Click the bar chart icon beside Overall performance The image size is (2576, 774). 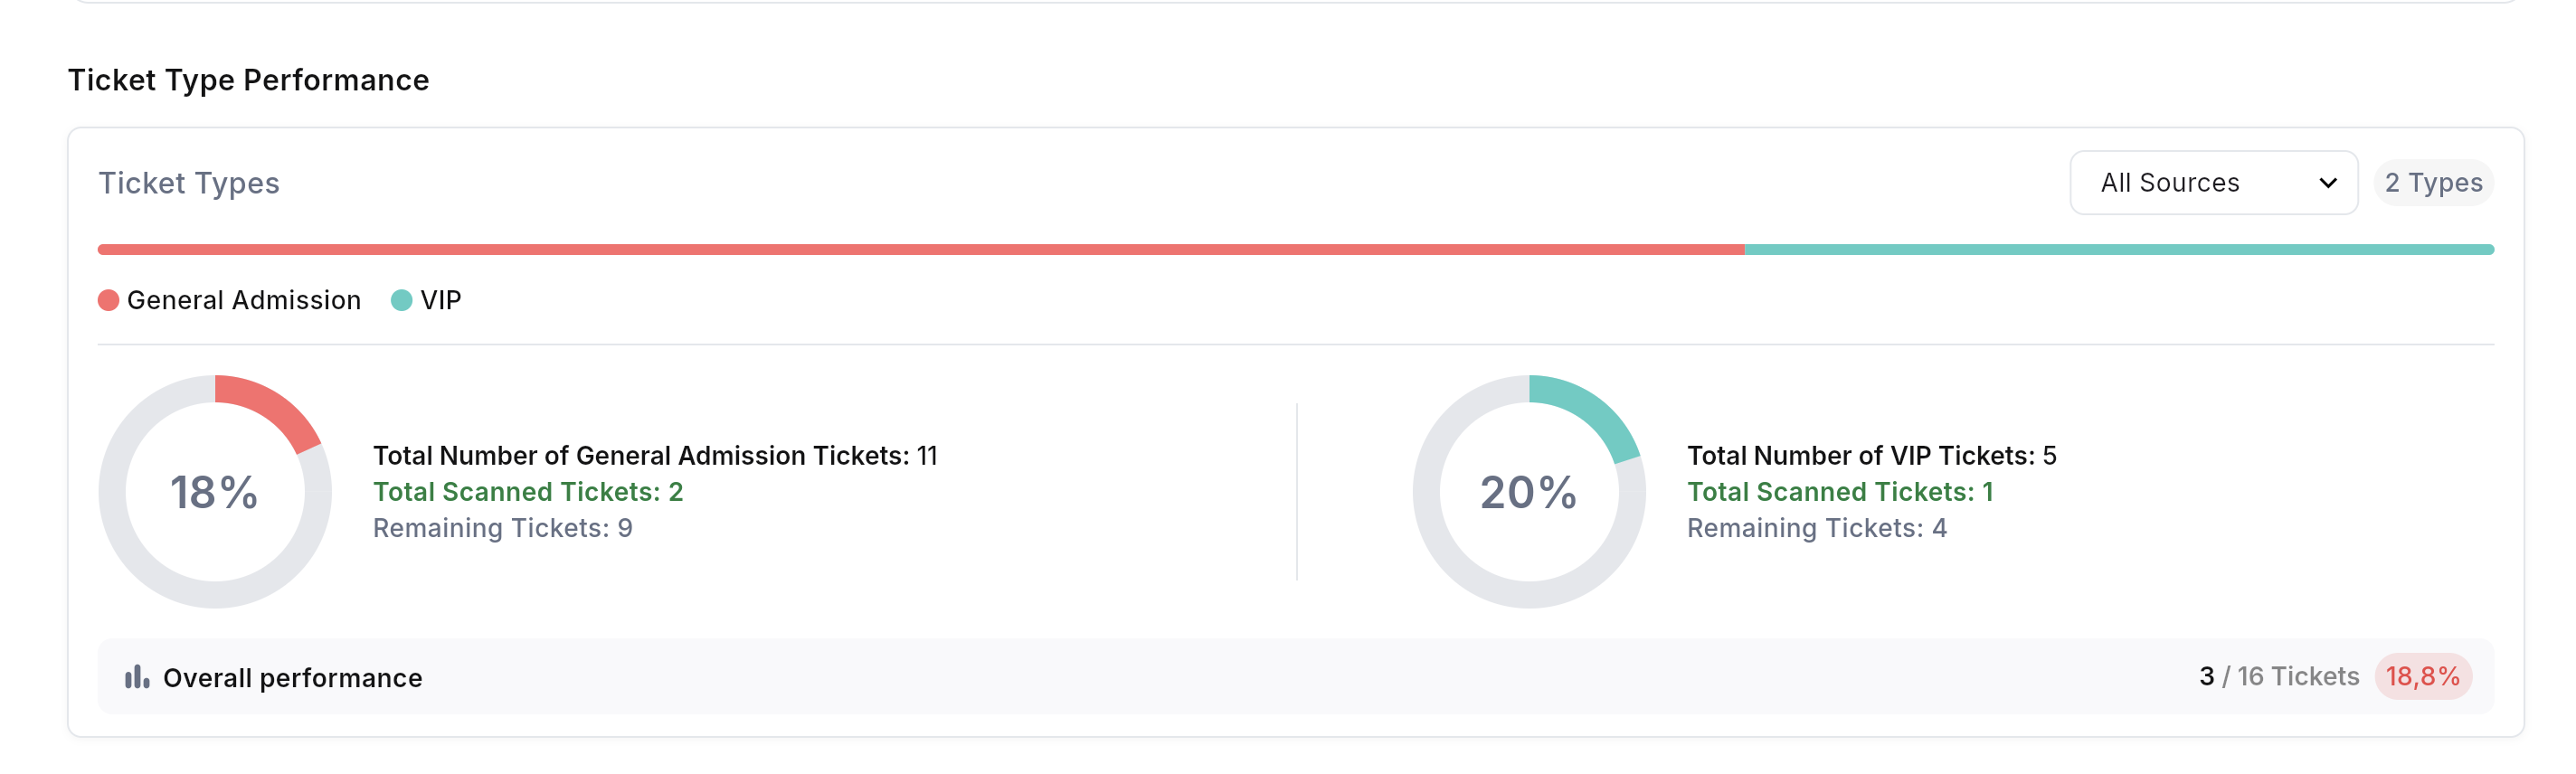tap(138, 677)
